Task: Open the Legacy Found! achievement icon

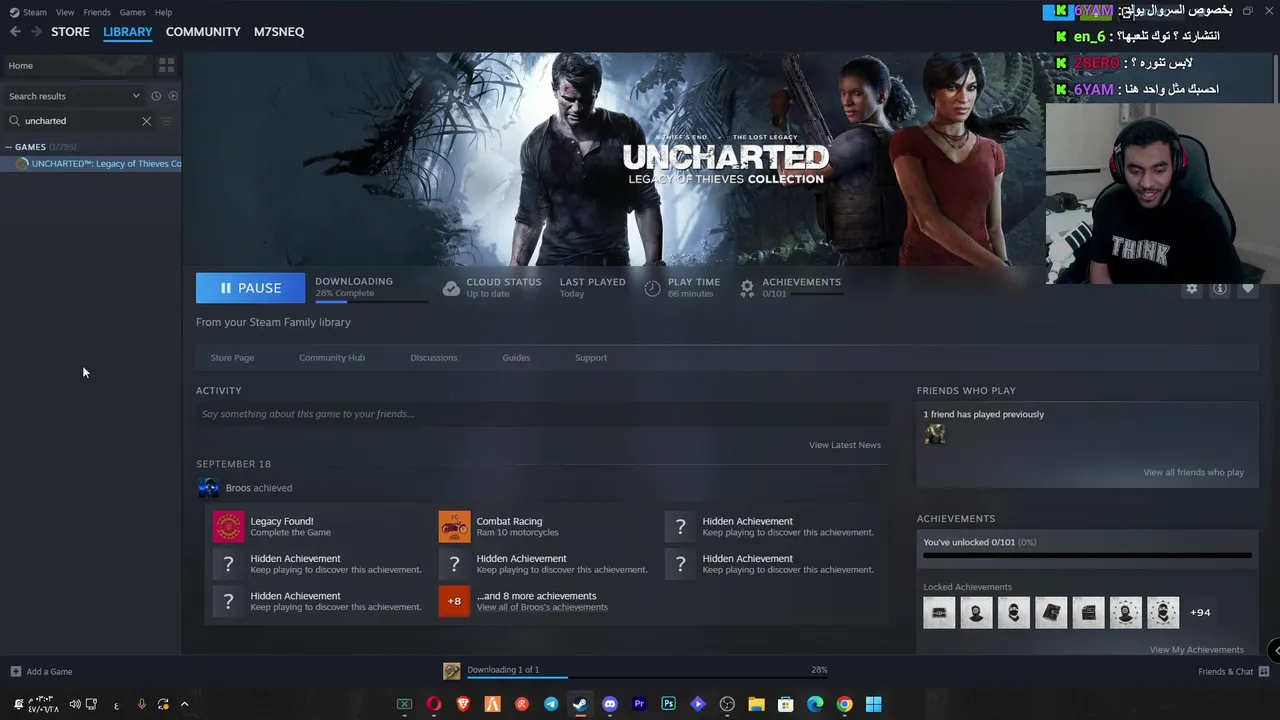Action: click(x=228, y=526)
